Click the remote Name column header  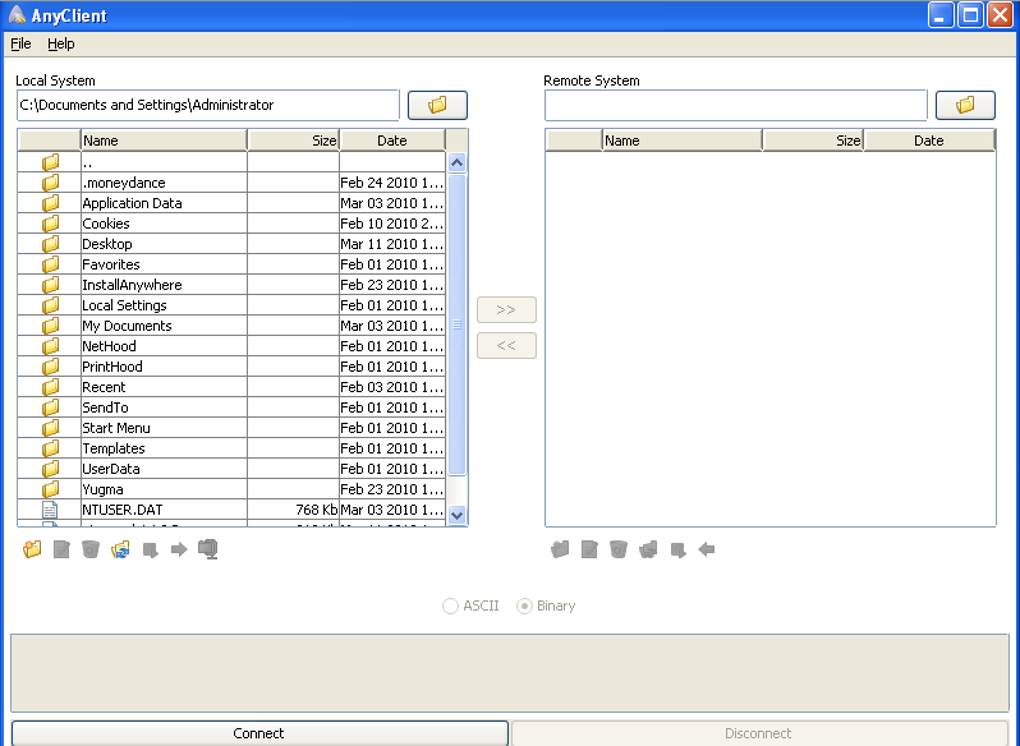tap(682, 140)
